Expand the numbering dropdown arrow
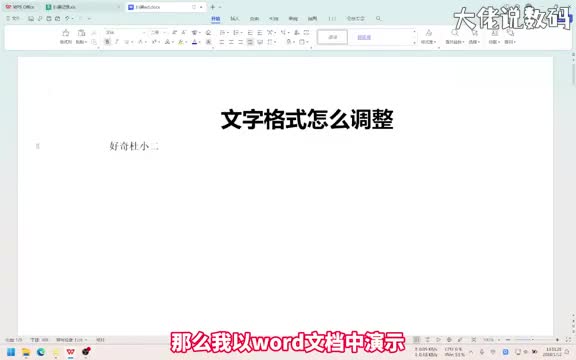This screenshot has width=576, height=360. click(x=241, y=33)
